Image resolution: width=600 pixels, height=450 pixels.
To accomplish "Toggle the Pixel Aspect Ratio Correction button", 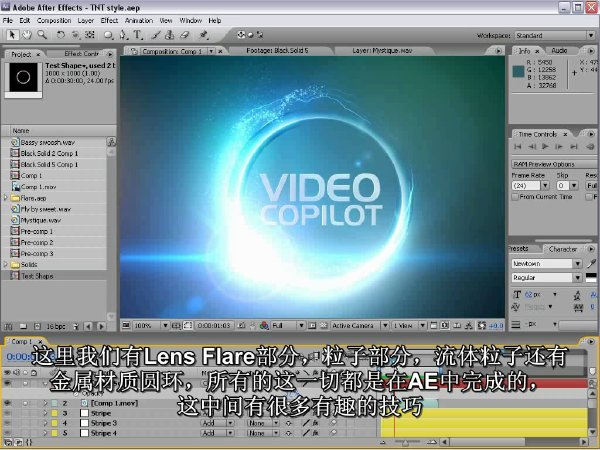I will tap(434, 326).
